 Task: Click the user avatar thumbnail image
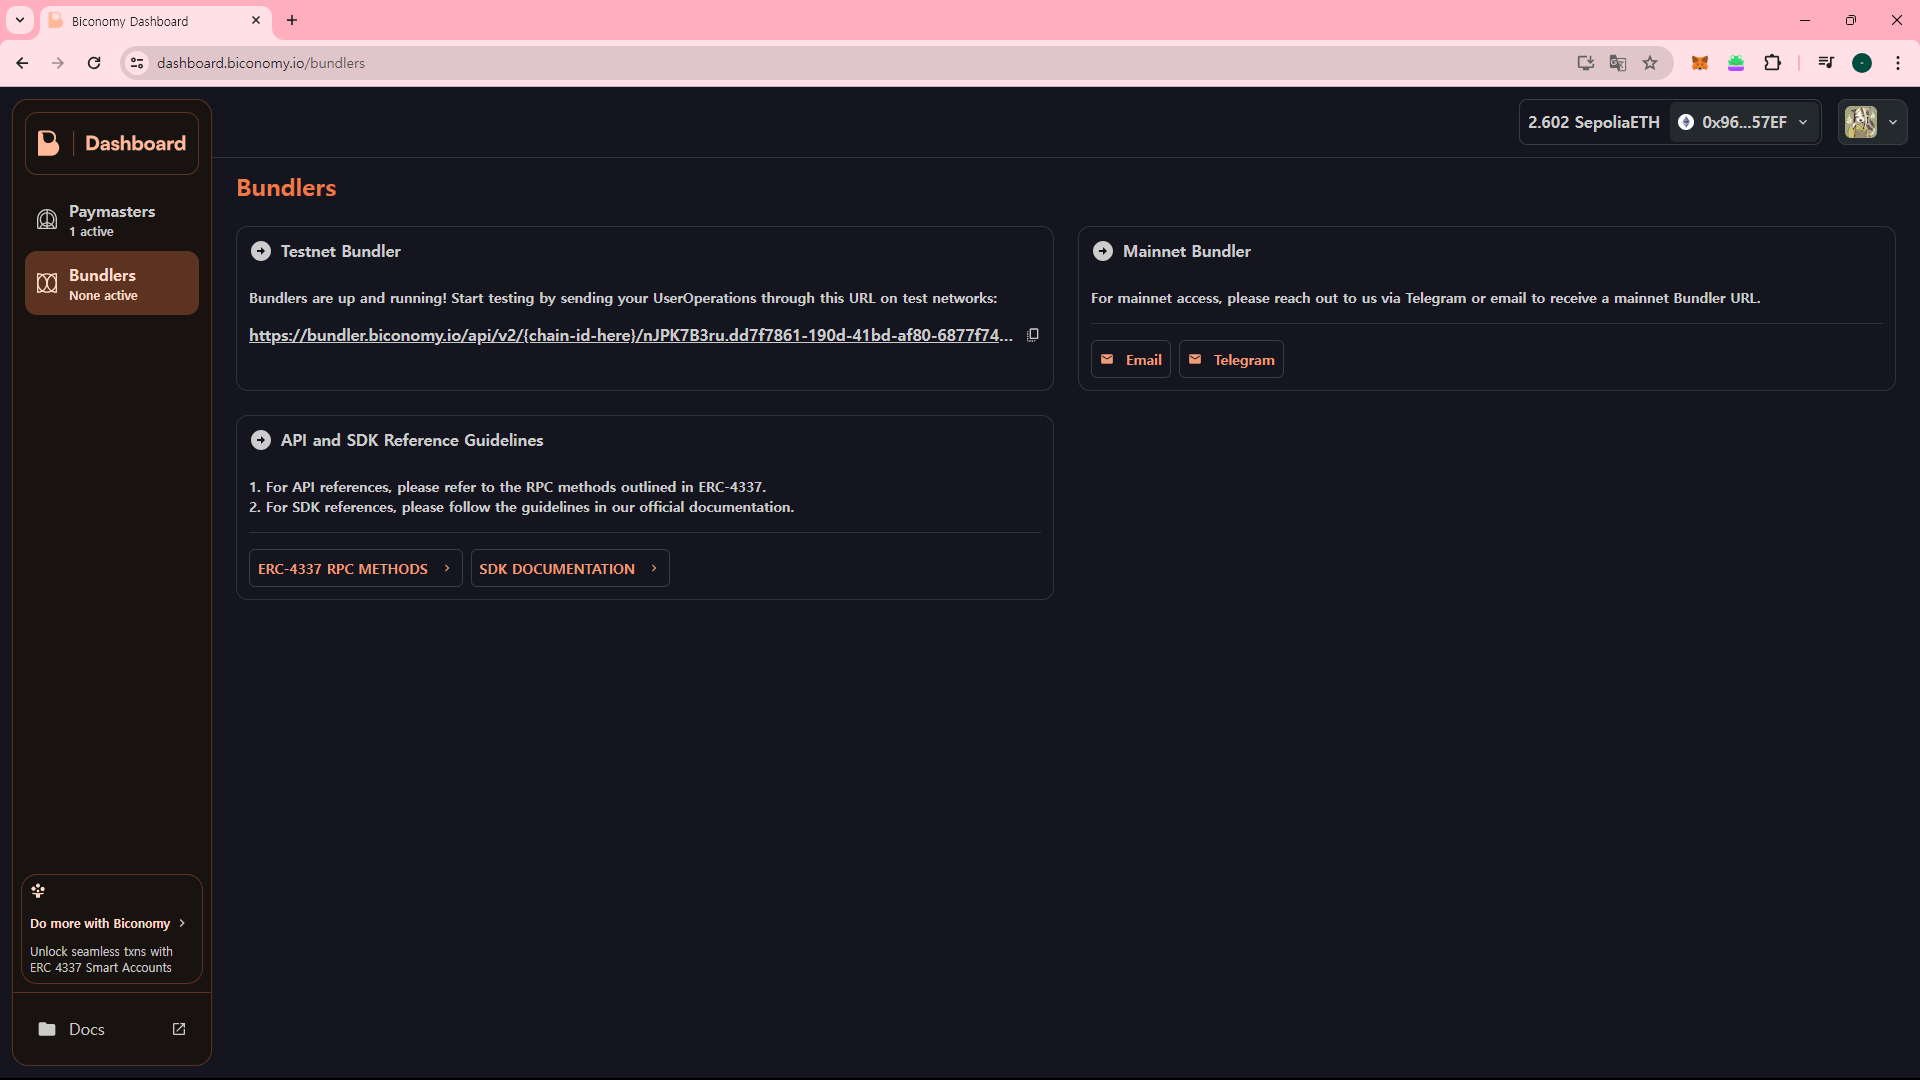1861,122
